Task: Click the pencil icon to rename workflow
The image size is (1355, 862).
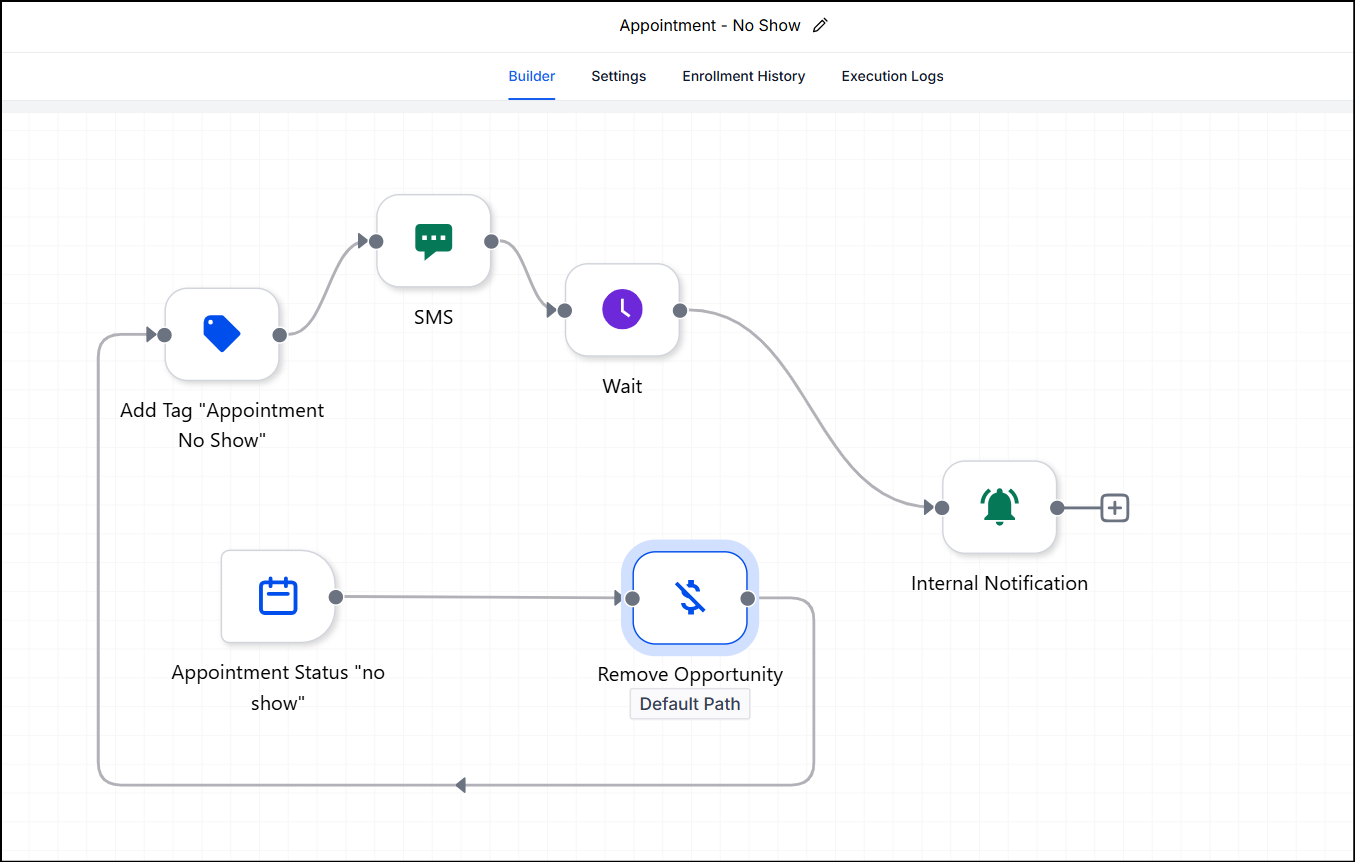Action: [821, 26]
